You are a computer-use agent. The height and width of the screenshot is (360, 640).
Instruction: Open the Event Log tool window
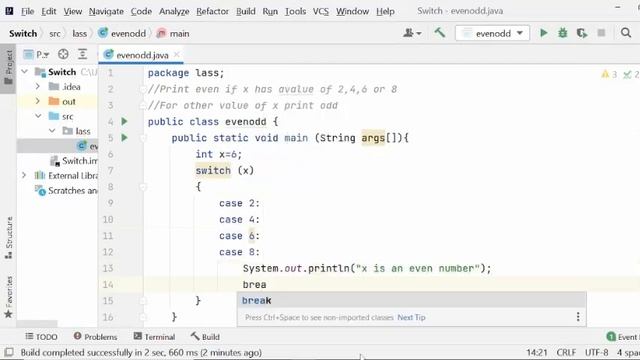623,337
